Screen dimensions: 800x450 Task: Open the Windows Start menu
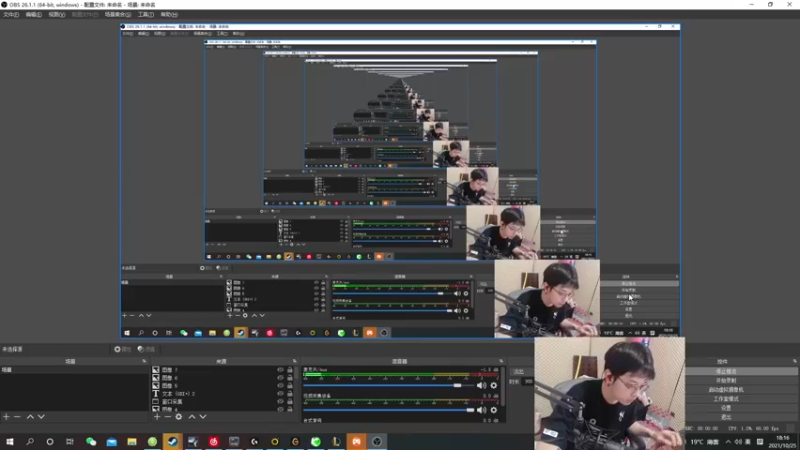10,441
